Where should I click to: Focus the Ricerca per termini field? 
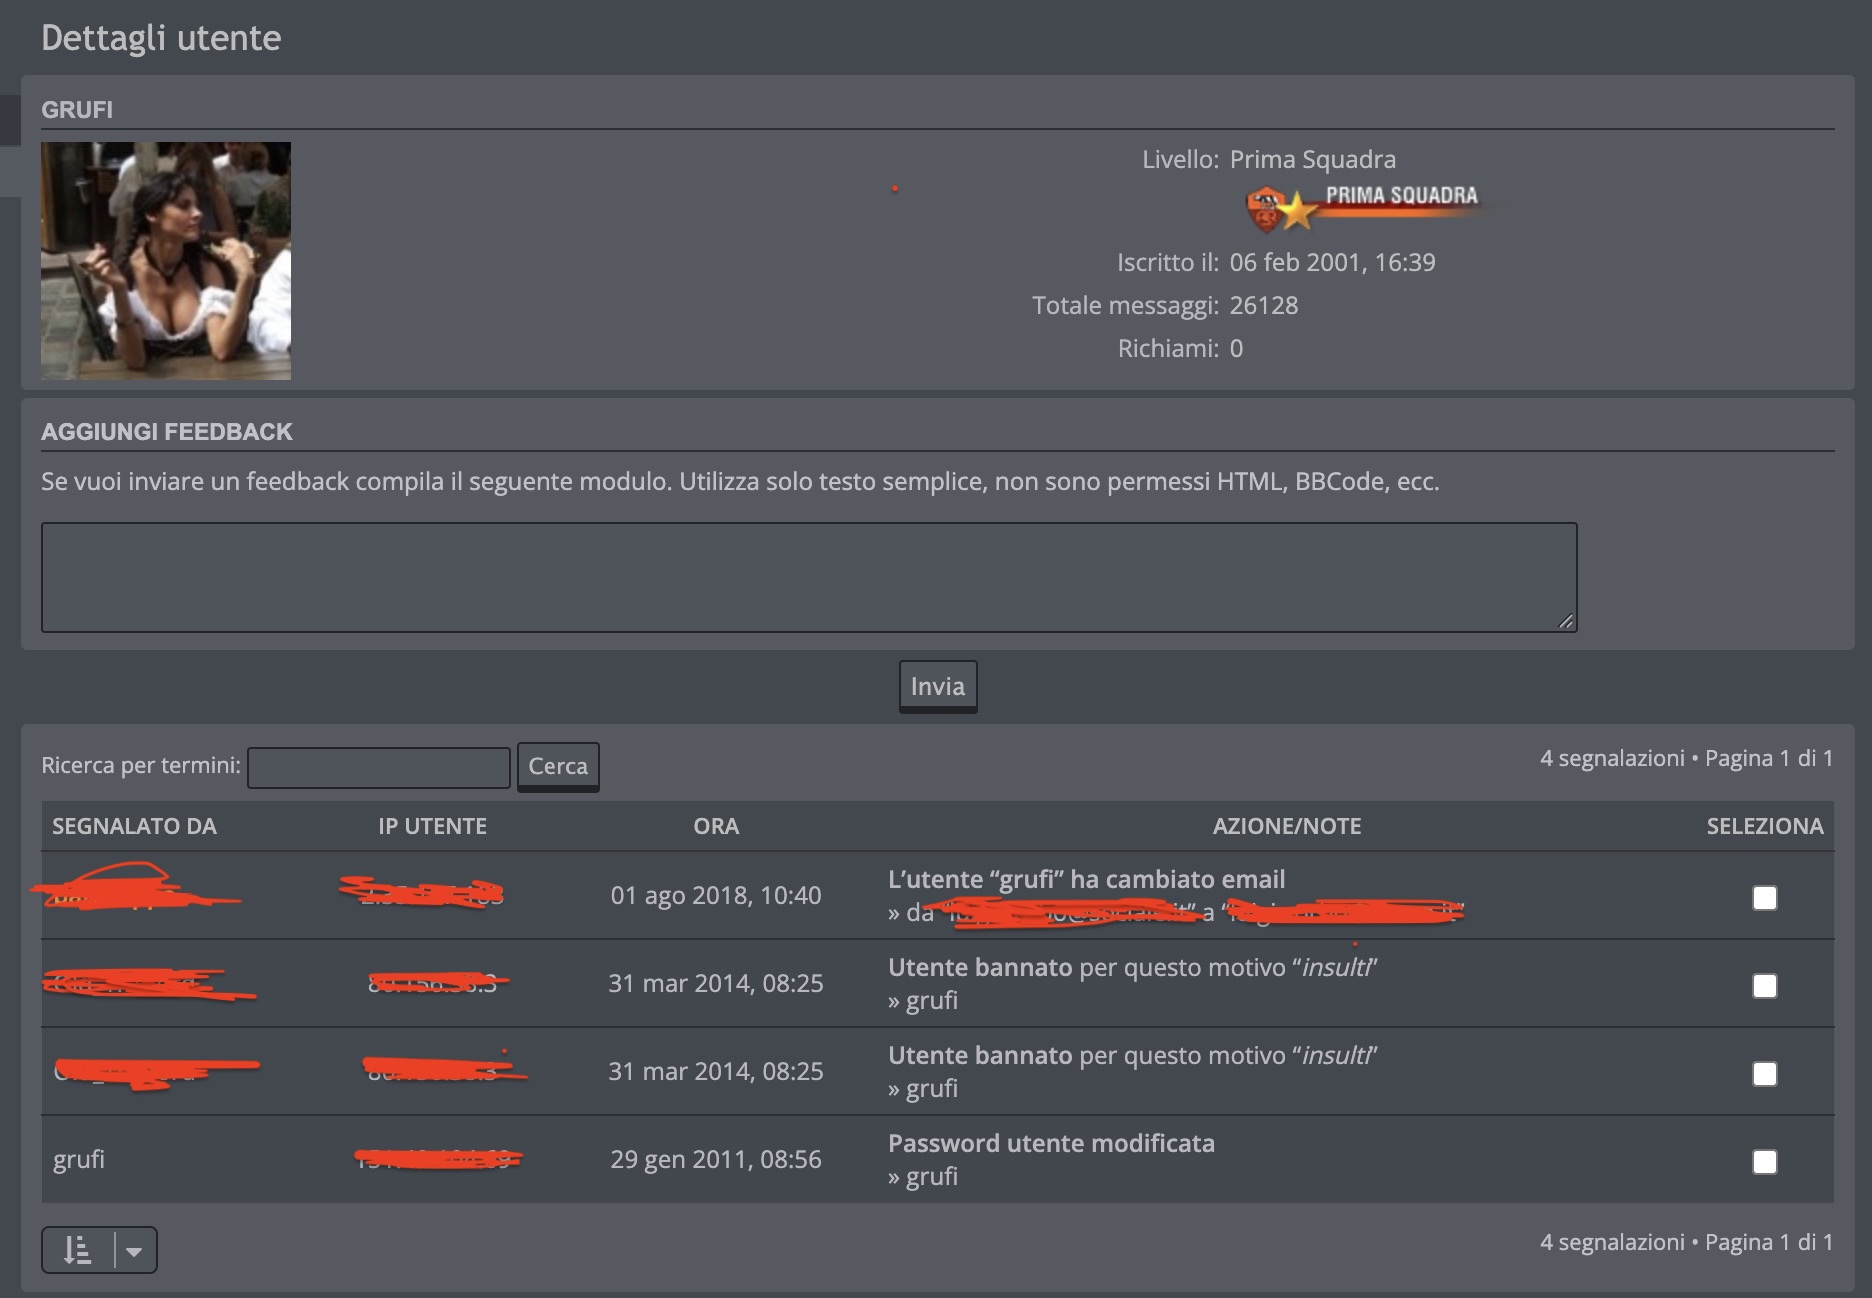point(379,767)
